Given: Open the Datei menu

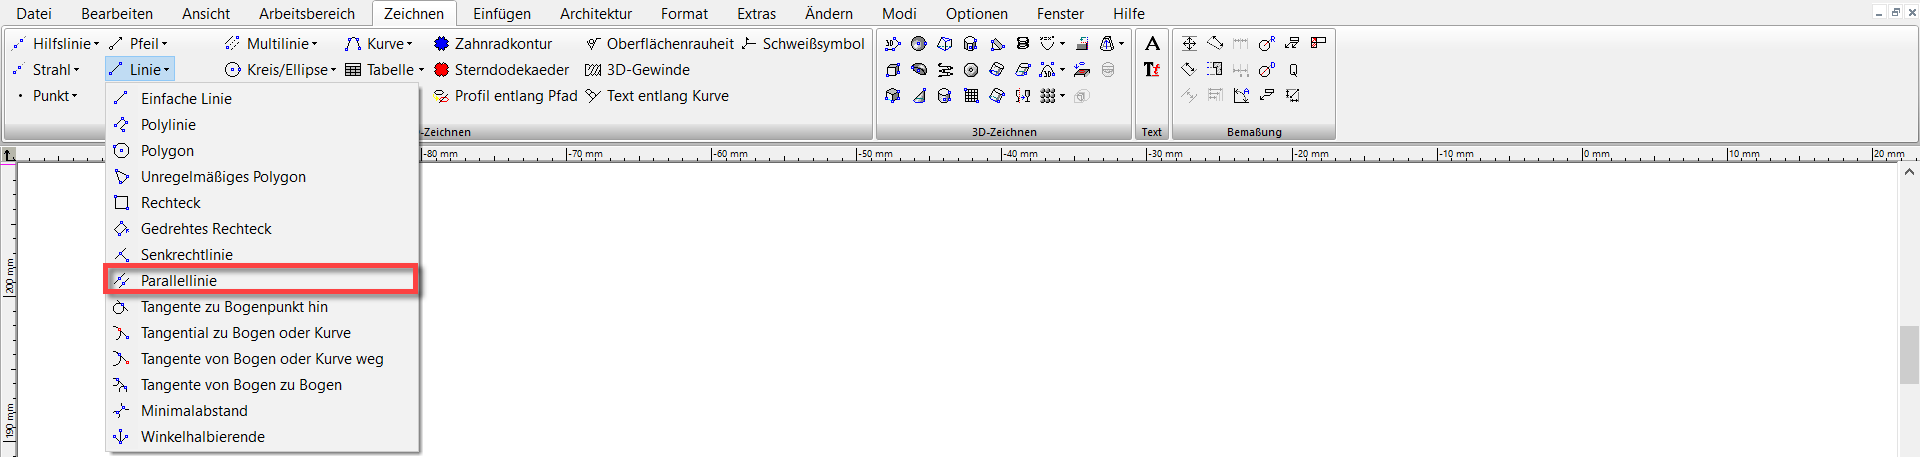Looking at the screenshot, I should click(34, 13).
